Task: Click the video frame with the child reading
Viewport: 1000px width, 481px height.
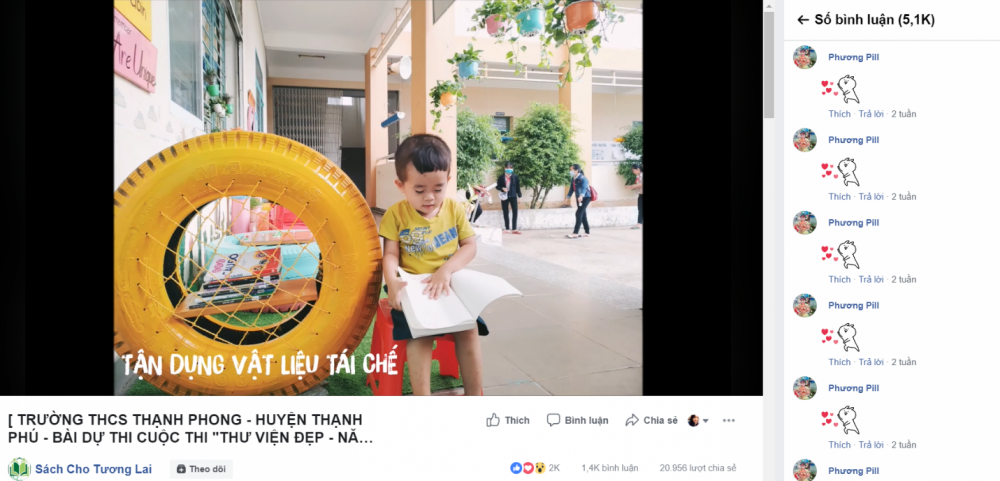Action: [x=378, y=198]
